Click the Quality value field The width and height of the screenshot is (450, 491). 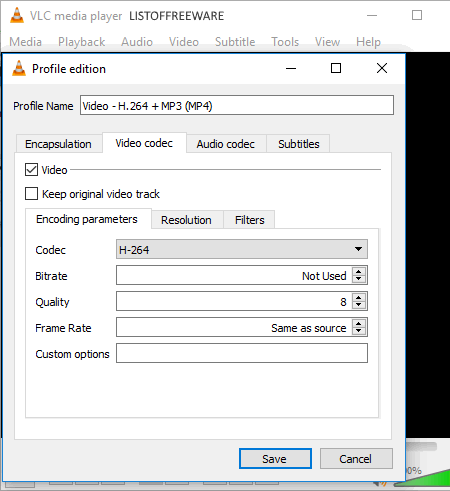(x=234, y=301)
